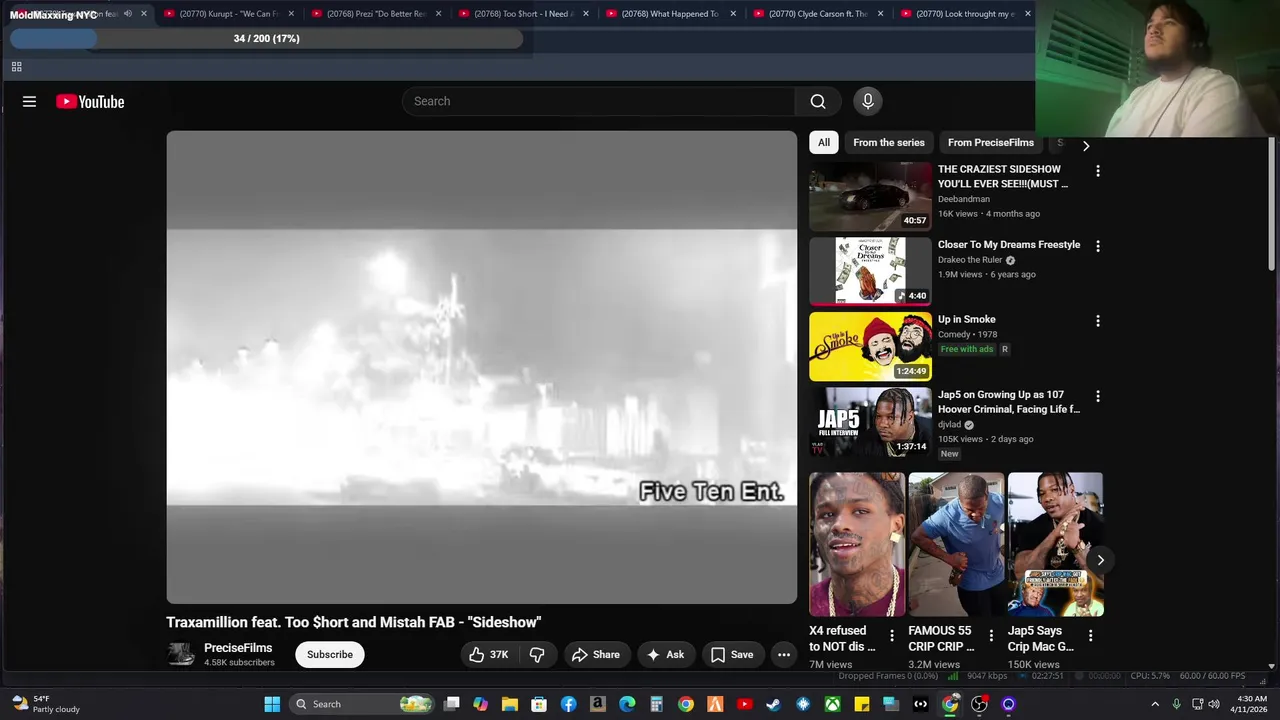Image resolution: width=1280 pixels, height=720 pixels.
Task: Show next shorts with shelf arrow
Action: pos(1100,560)
